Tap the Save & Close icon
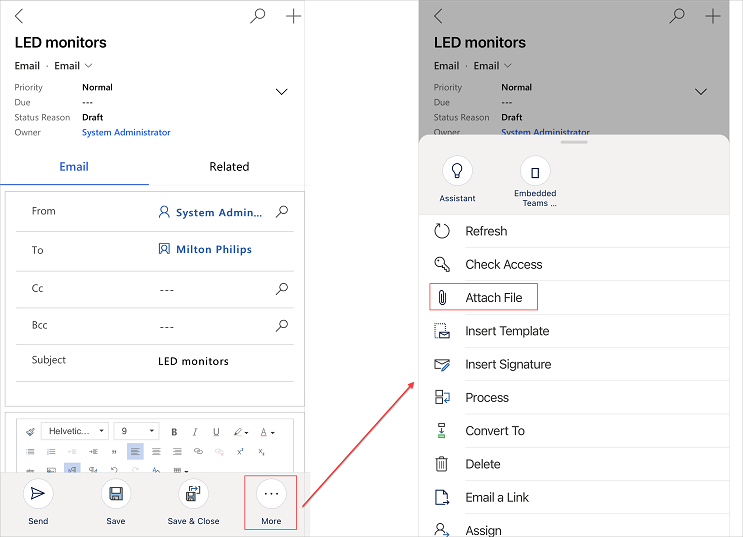Image resolution: width=743 pixels, height=537 pixels. pyautogui.click(x=193, y=493)
